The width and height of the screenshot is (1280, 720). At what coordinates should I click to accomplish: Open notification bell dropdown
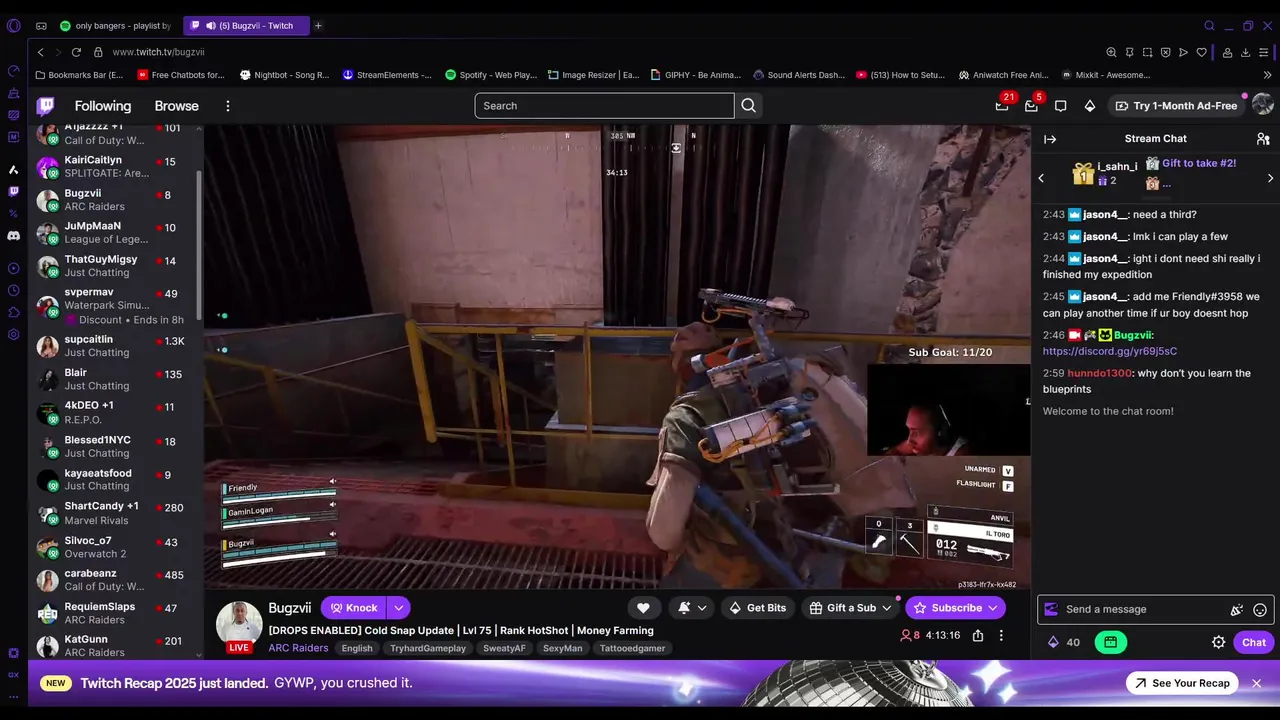coord(692,608)
